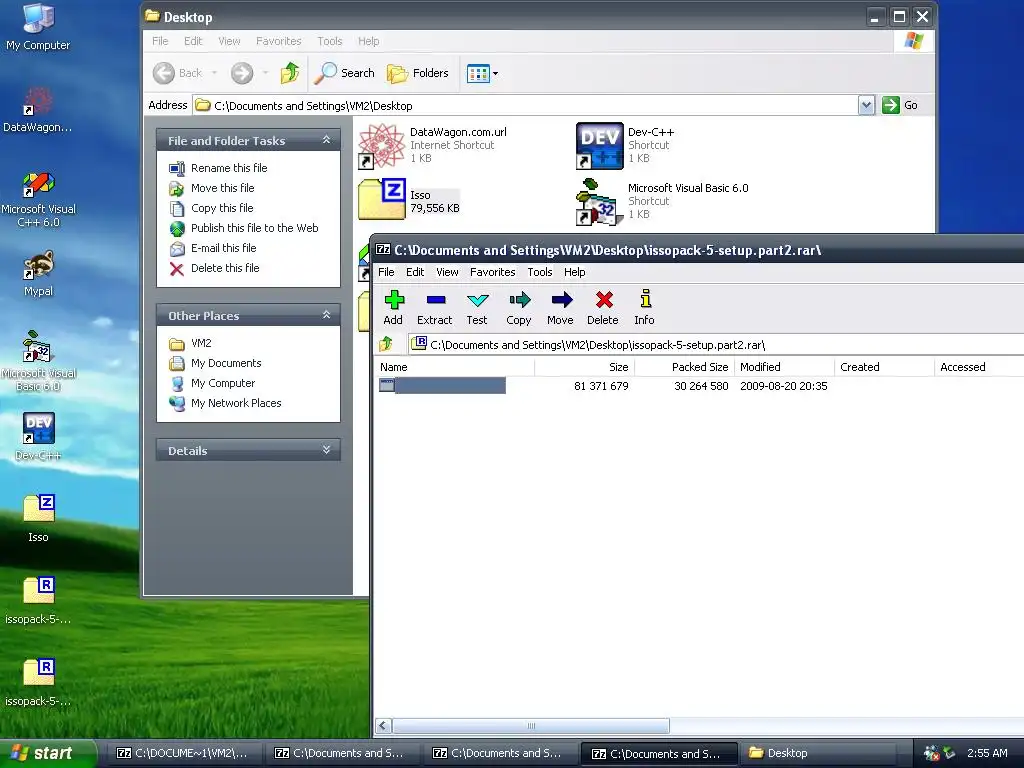Open the File menu in 7-Zip
Viewport: 1024px width, 768px height.
point(386,272)
